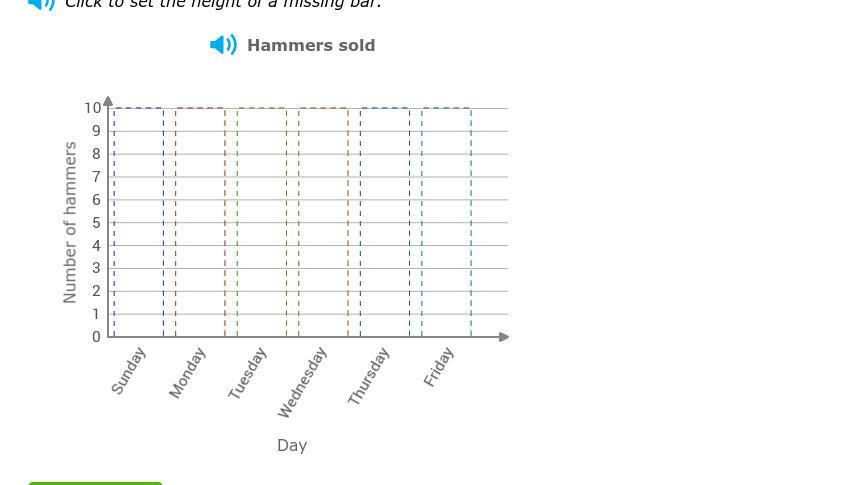This screenshot has height=485, width=847.
Task: Click the Friday axis label
Action: pos(439,367)
